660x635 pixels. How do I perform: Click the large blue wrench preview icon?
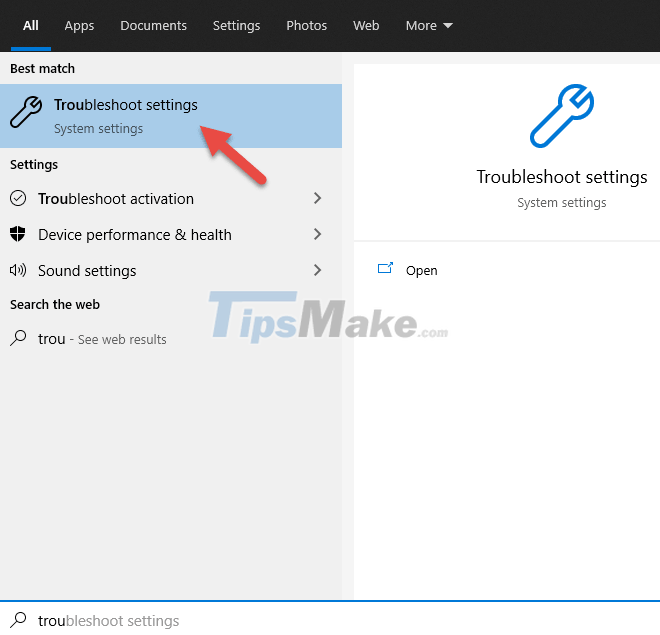[562, 116]
